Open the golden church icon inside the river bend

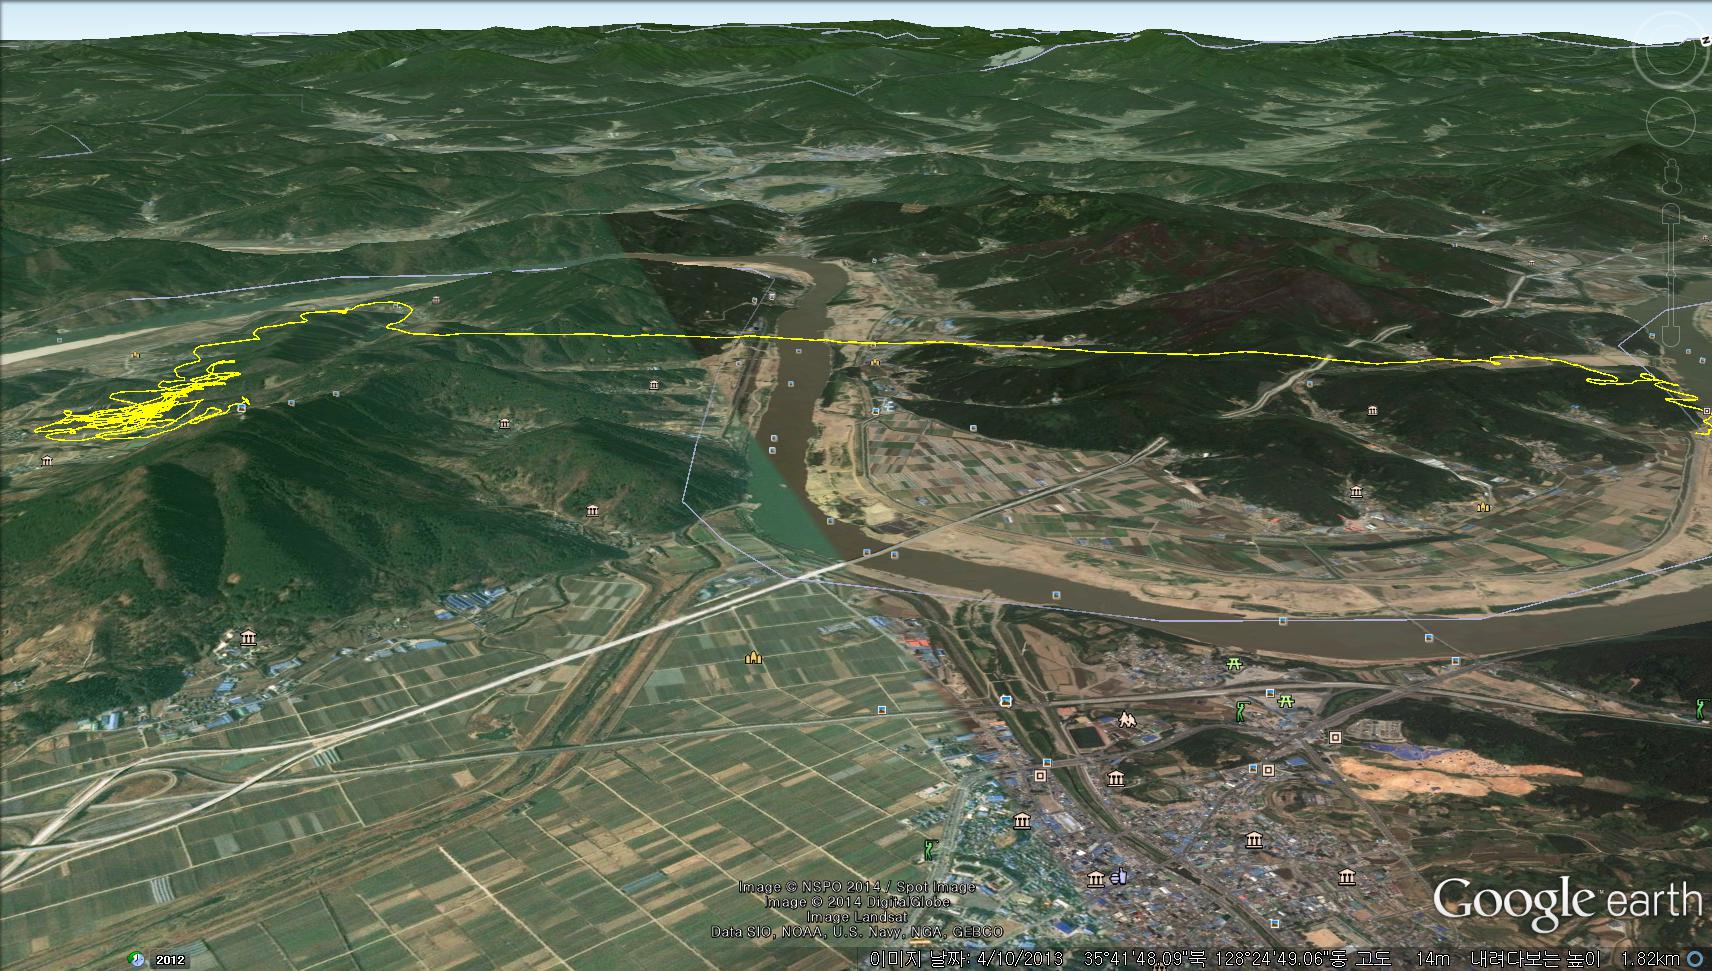pyautogui.click(x=1483, y=506)
